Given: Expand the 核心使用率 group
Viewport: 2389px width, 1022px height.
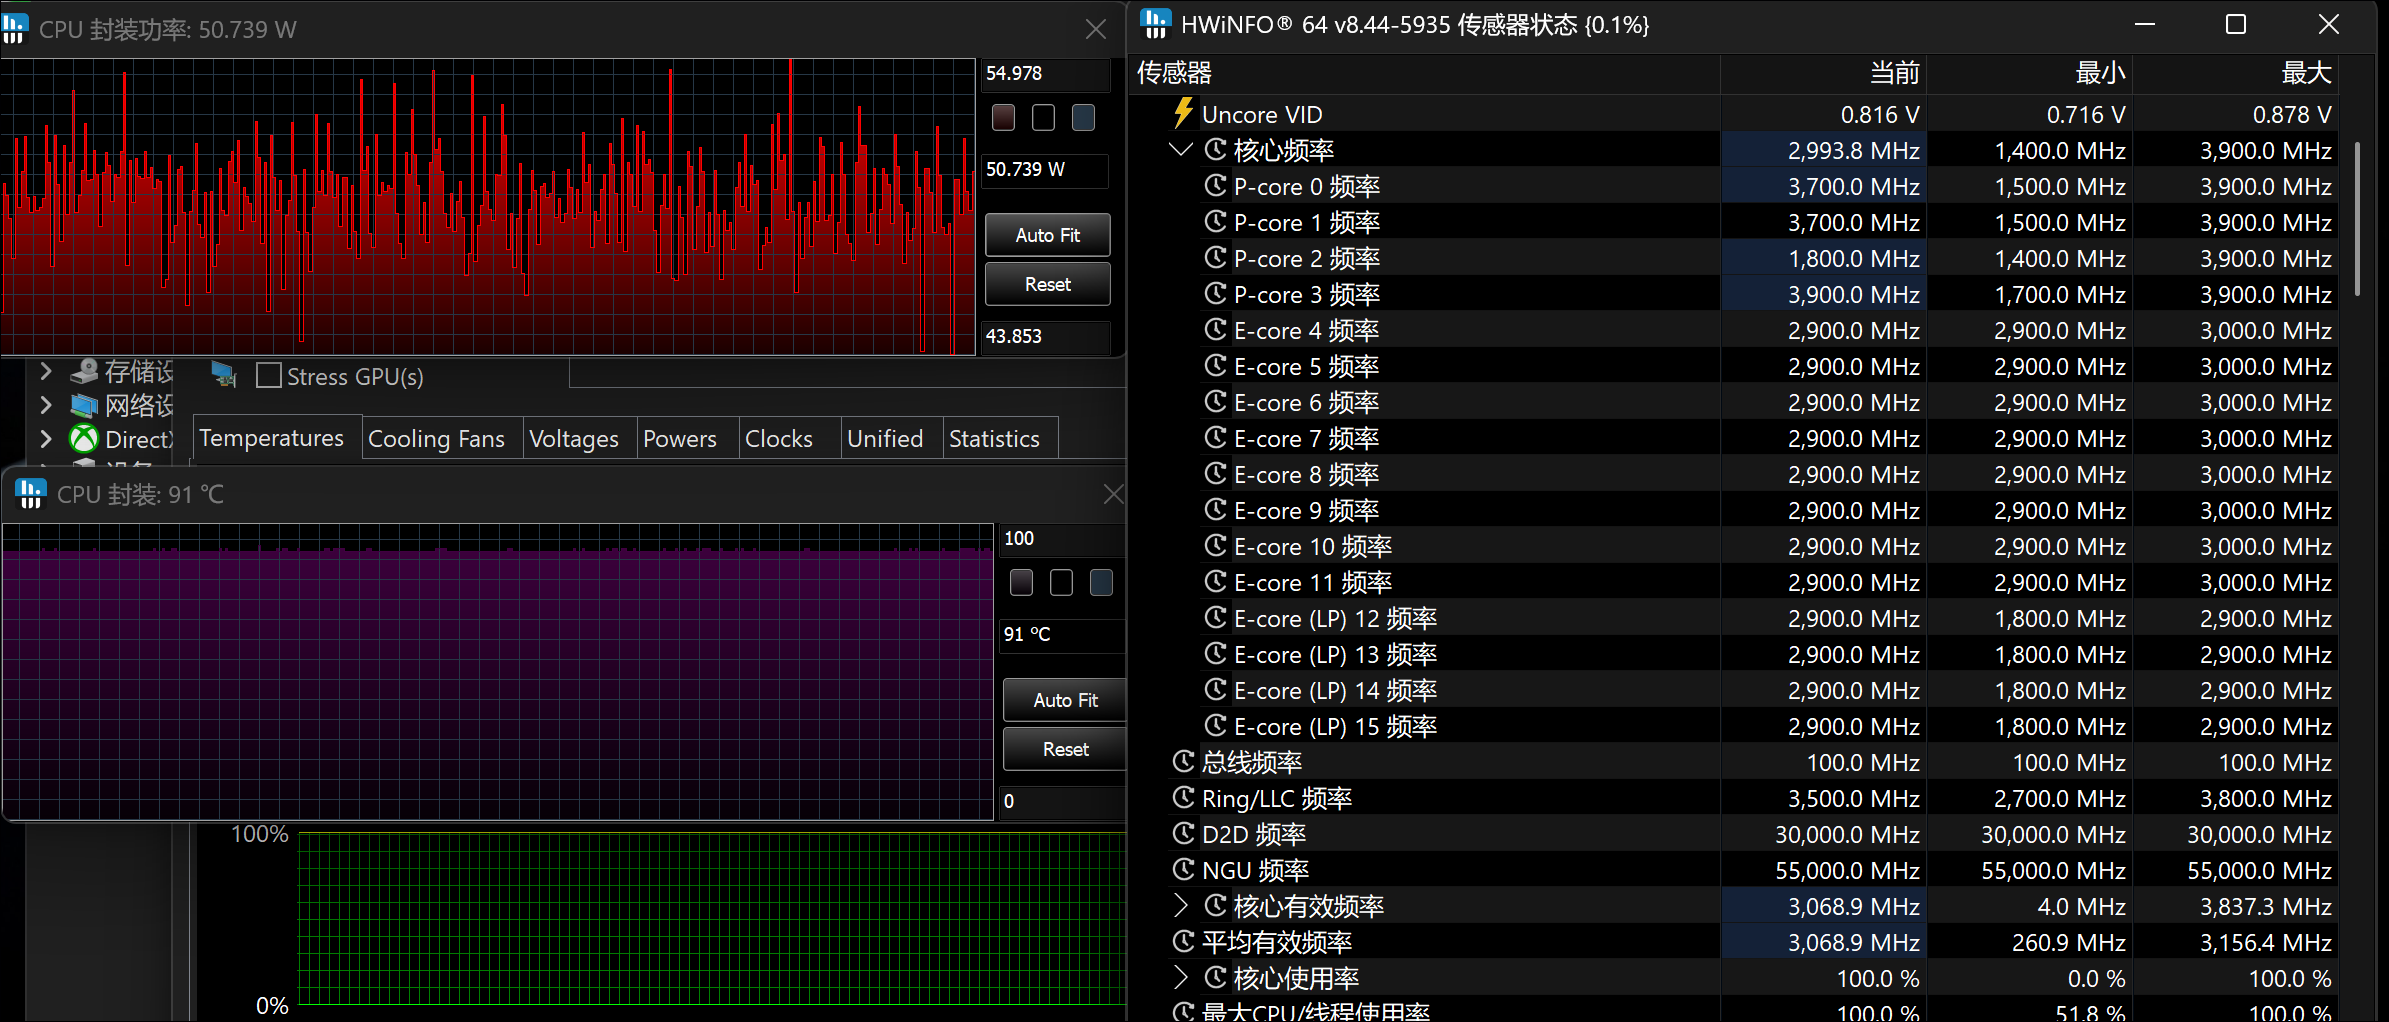Looking at the screenshot, I should (1181, 978).
